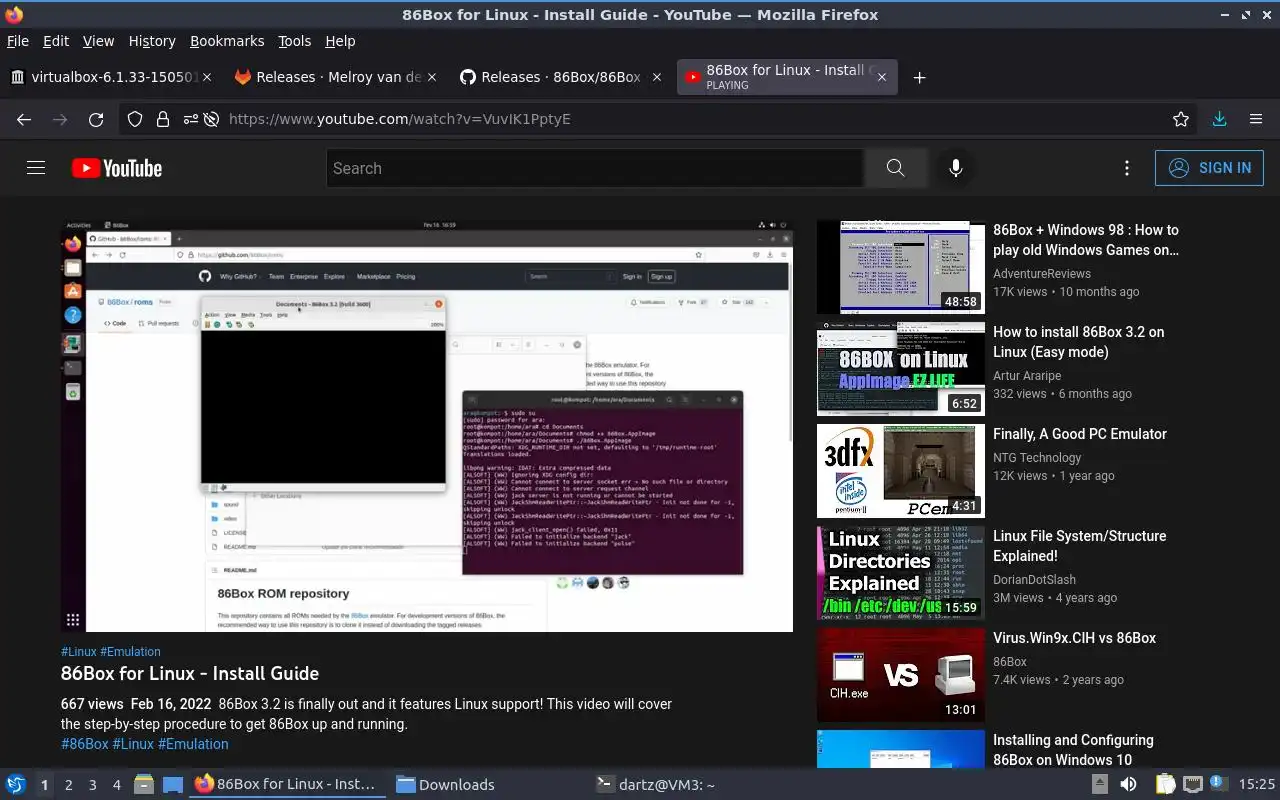The width and height of the screenshot is (1280, 800).
Task: Open the Firefox application hamburger menu
Action: pos(1256,119)
